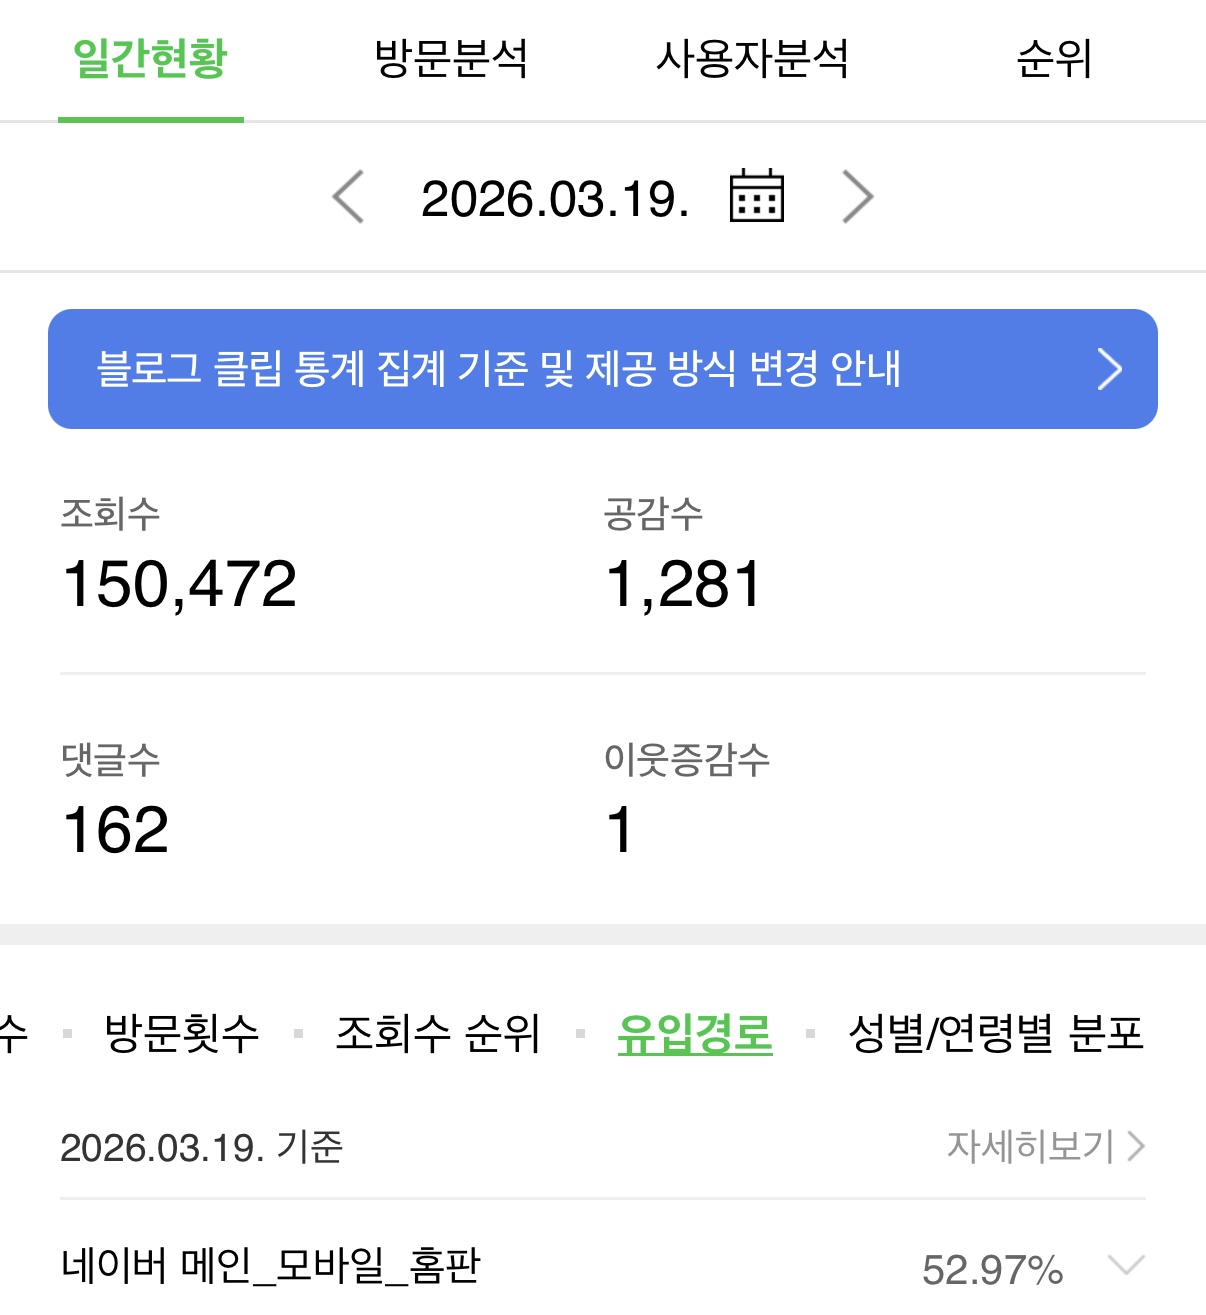Switch to the 사용자분석 tab
This screenshot has height=1315, width=1206.
[x=752, y=58]
